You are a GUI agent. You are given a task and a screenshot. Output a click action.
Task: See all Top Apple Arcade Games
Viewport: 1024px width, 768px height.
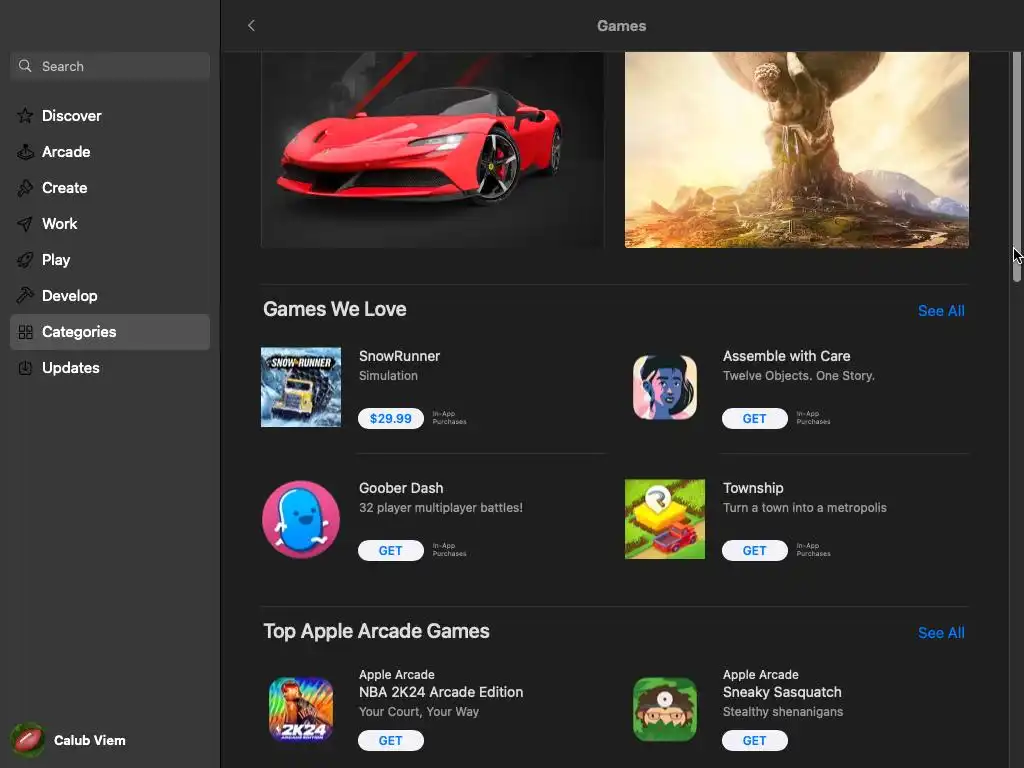(941, 633)
